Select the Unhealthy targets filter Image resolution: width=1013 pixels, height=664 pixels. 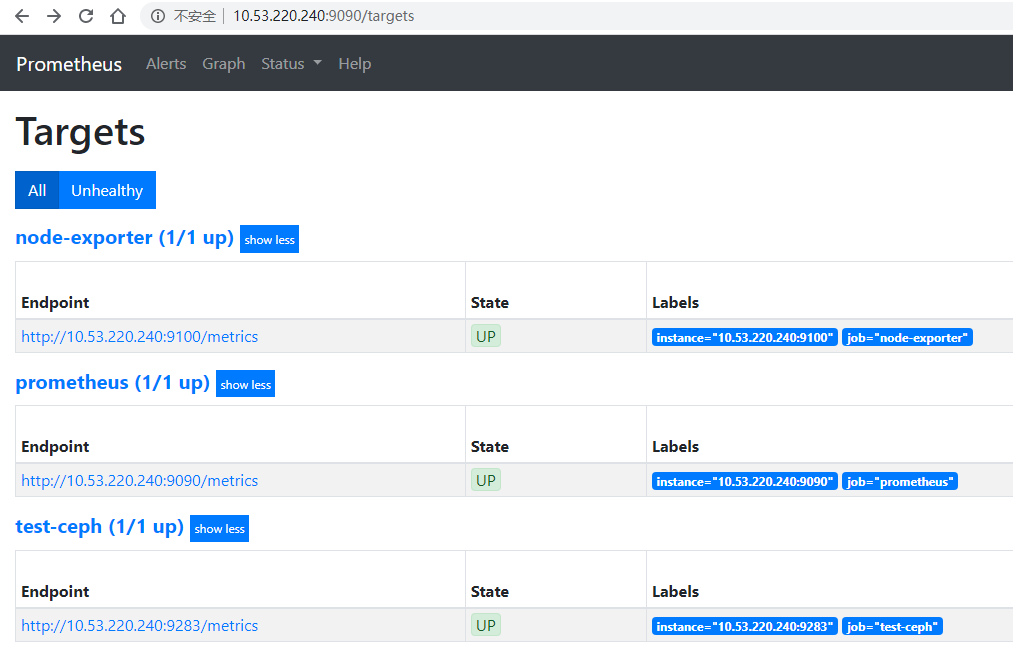[x=107, y=190]
